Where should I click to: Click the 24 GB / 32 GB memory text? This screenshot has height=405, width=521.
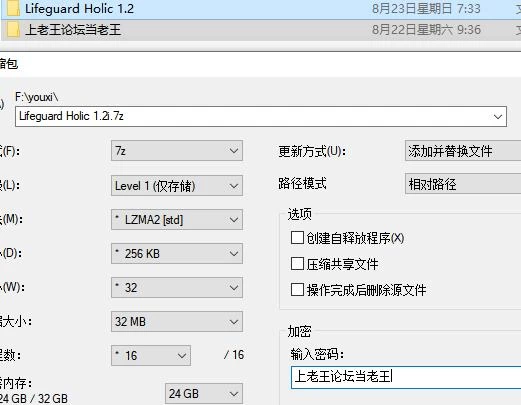[x=34, y=398]
